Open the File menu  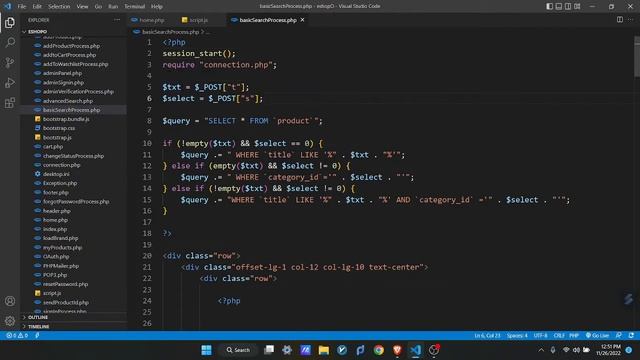[x=22, y=7]
